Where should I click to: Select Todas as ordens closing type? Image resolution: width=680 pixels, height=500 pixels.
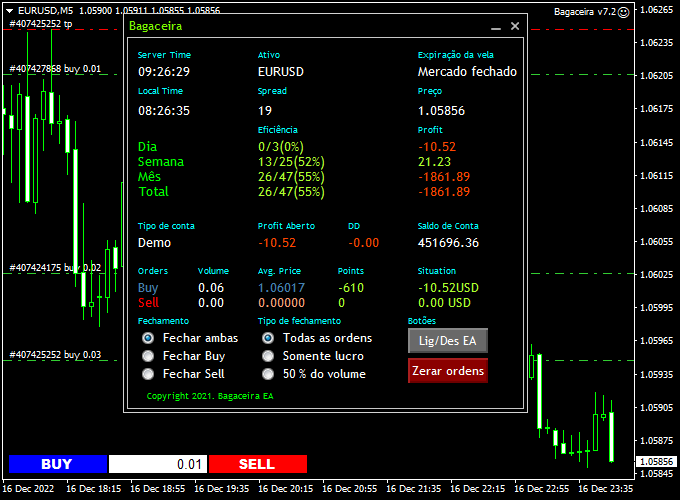tap(268, 338)
